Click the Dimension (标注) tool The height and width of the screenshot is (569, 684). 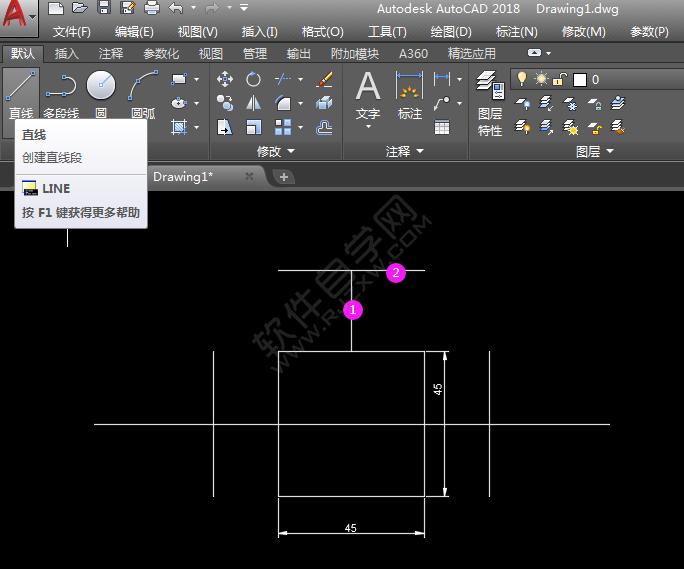410,95
